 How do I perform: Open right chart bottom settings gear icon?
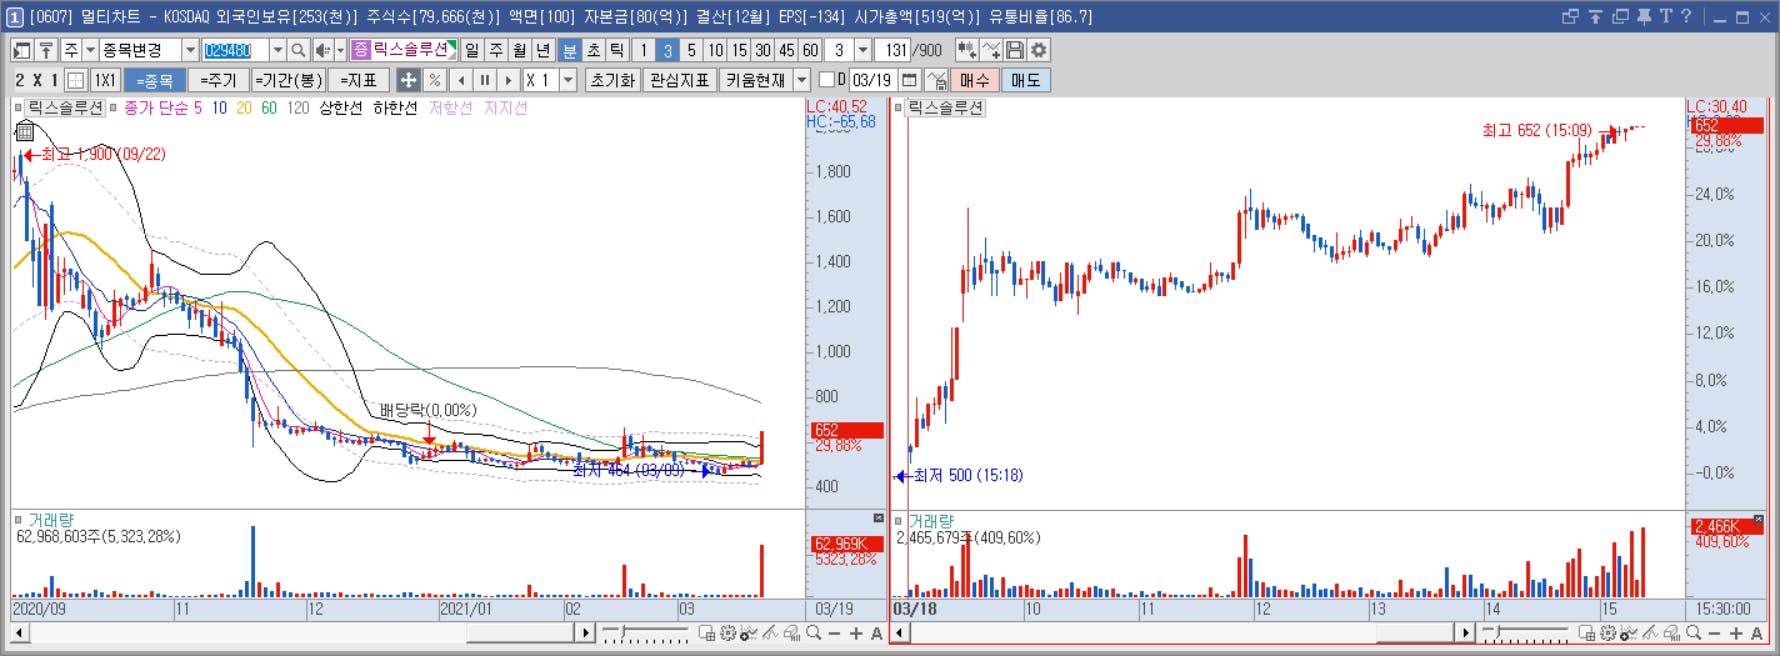(1608, 633)
